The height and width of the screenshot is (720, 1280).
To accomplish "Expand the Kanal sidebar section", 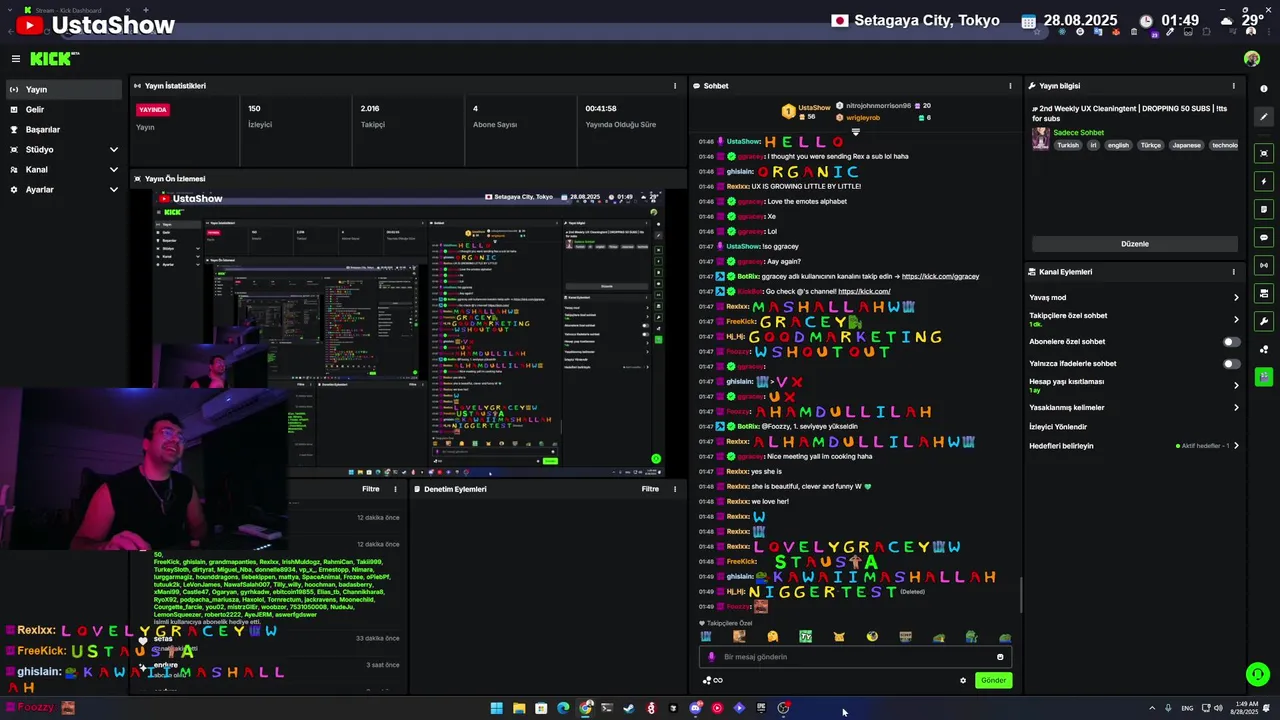I will [113, 170].
